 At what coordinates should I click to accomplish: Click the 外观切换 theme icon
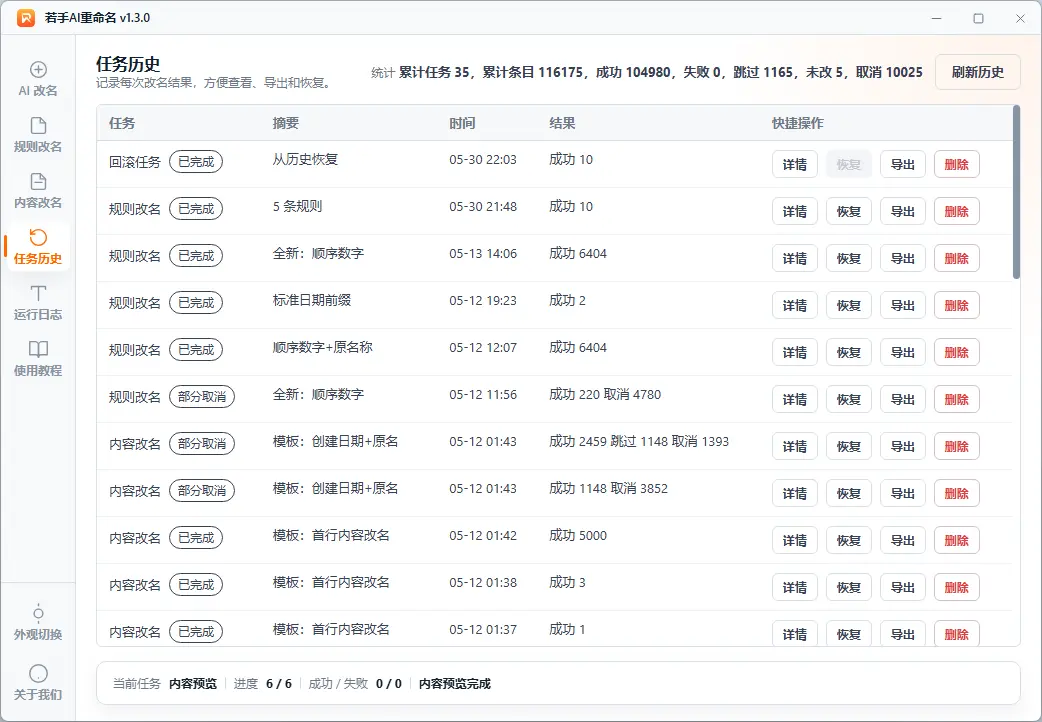pos(38,612)
